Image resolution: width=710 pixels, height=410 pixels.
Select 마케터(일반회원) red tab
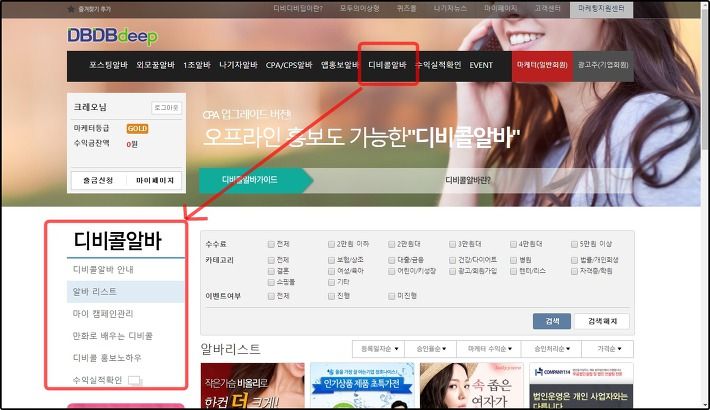(x=542, y=65)
